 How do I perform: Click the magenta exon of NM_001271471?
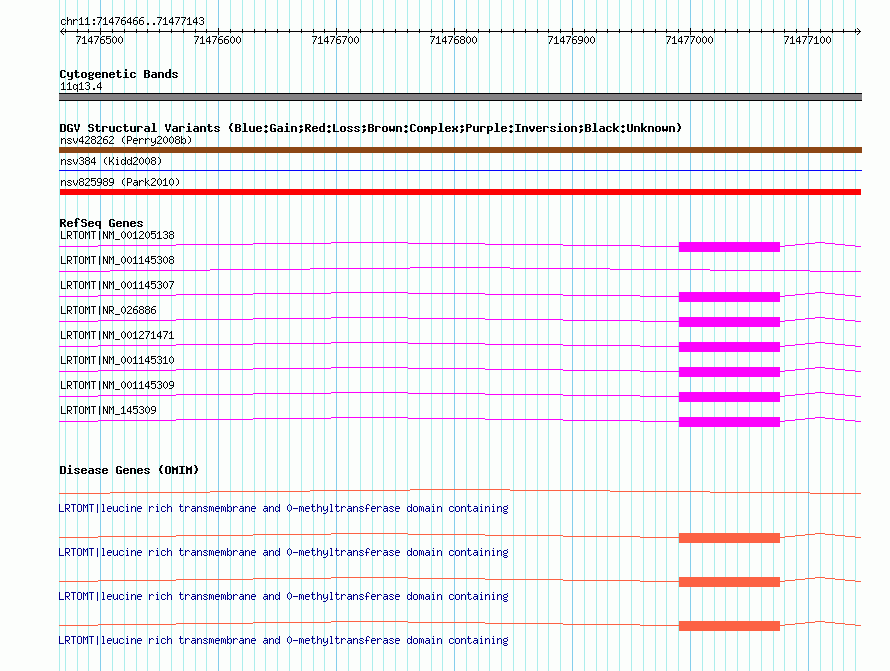(x=729, y=347)
